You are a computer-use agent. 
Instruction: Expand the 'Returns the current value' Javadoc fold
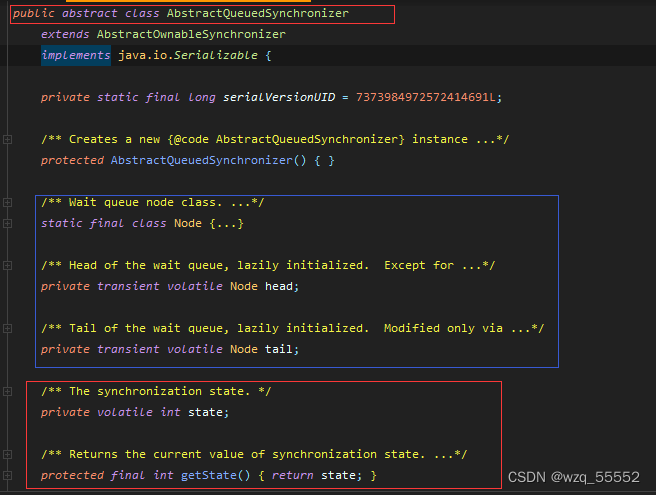pyautogui.click(x=8, y=454)
